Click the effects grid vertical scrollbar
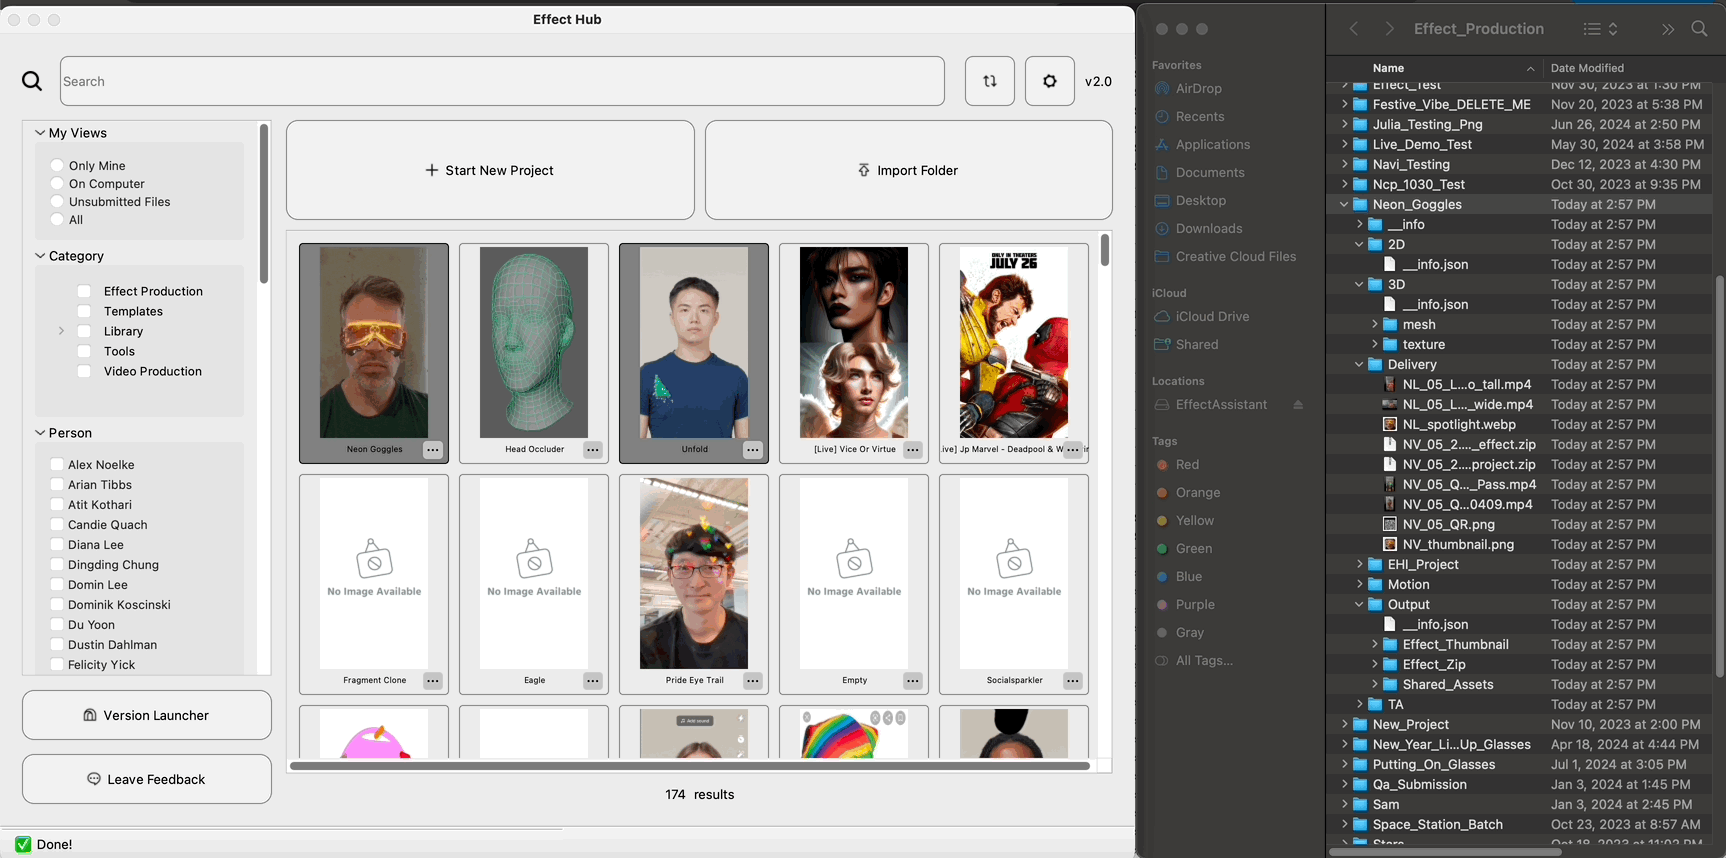The height and width of the screenshot is (858, 1726). point(1105,250)
